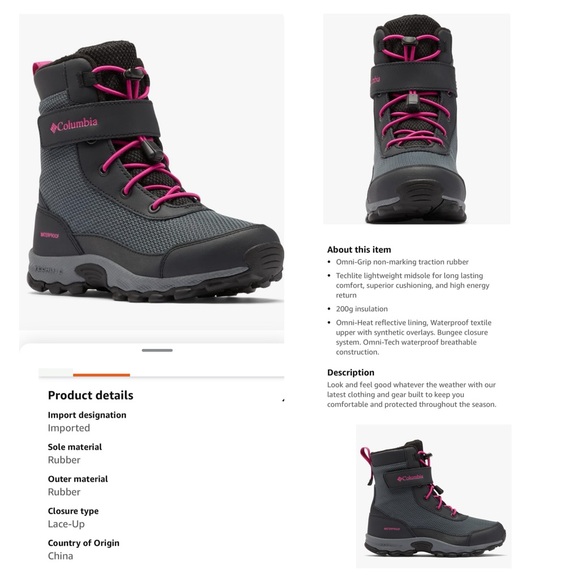Viewport: 580px width, 580px height.
Task: Click the Omni-Grip non-marking traction rubber bullet
Action: [402, 262]
